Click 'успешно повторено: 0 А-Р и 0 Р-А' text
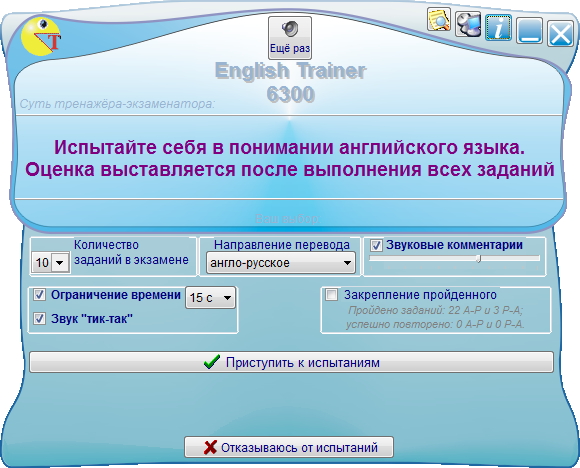 click(x=435, y=324)
